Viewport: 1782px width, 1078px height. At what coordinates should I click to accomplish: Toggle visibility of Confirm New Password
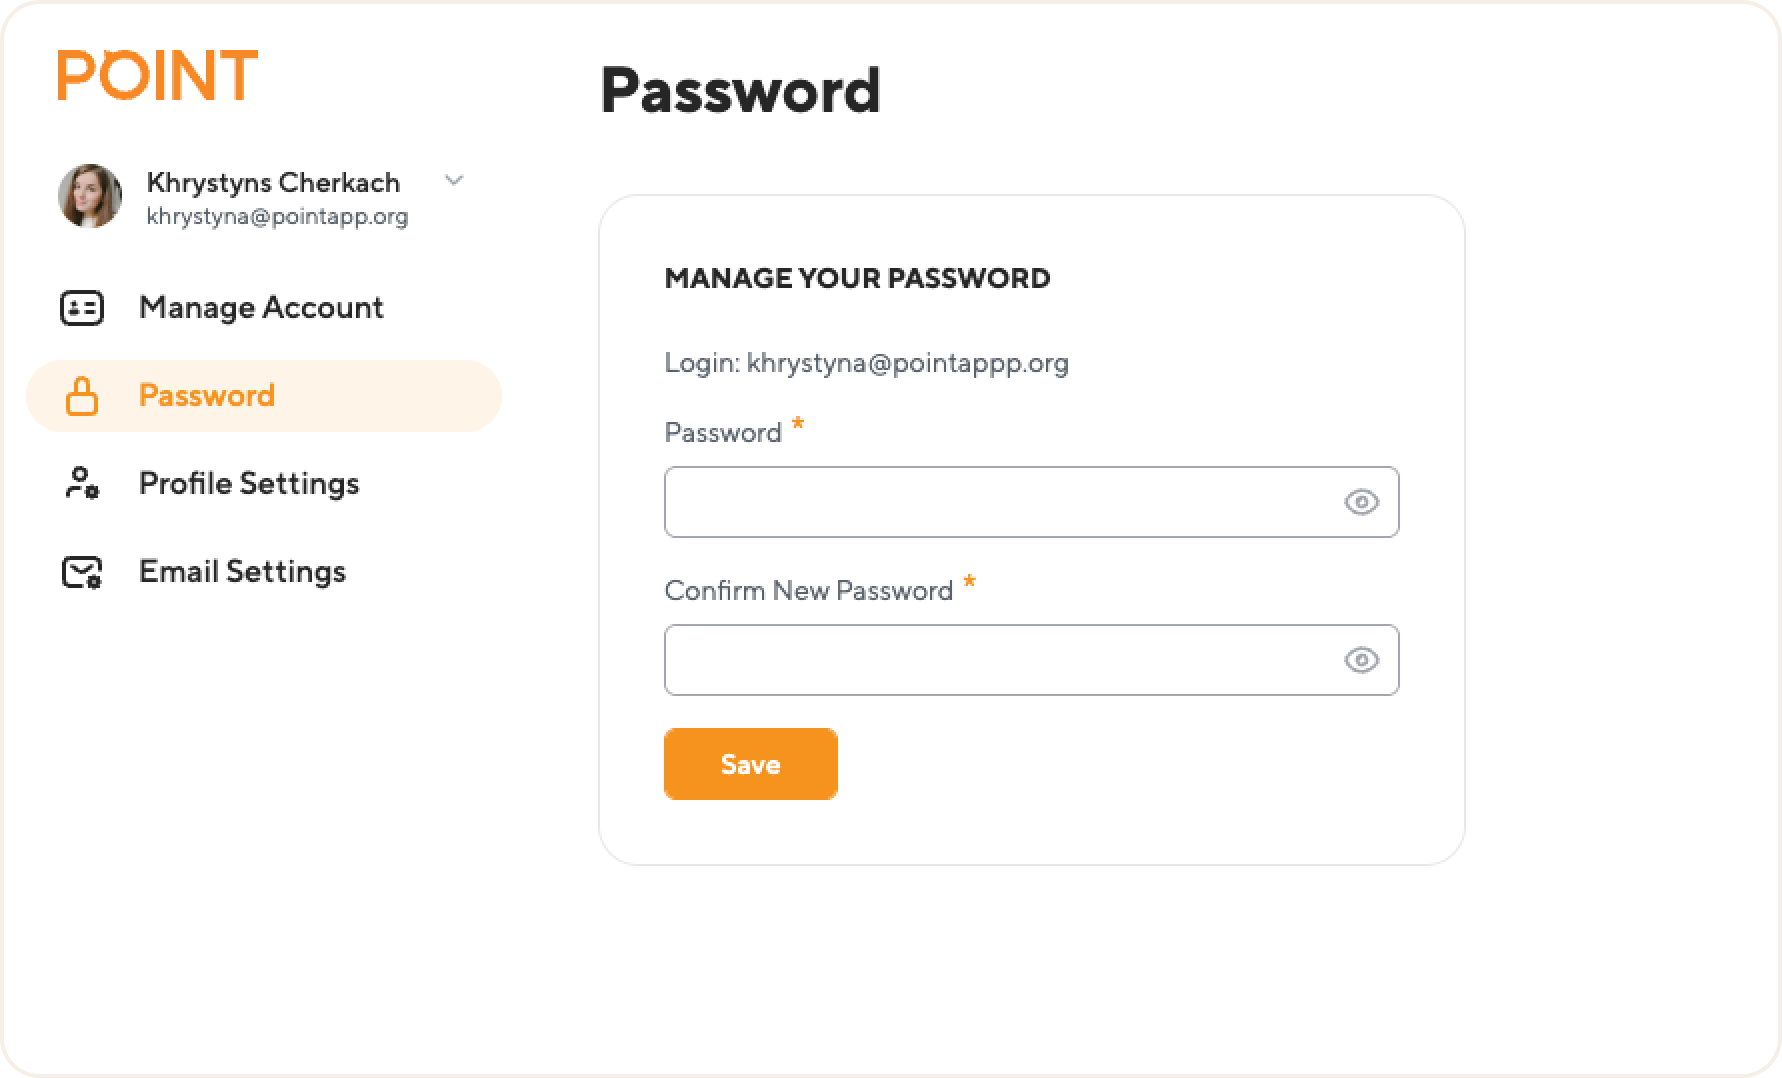[x=1361, y=660]
